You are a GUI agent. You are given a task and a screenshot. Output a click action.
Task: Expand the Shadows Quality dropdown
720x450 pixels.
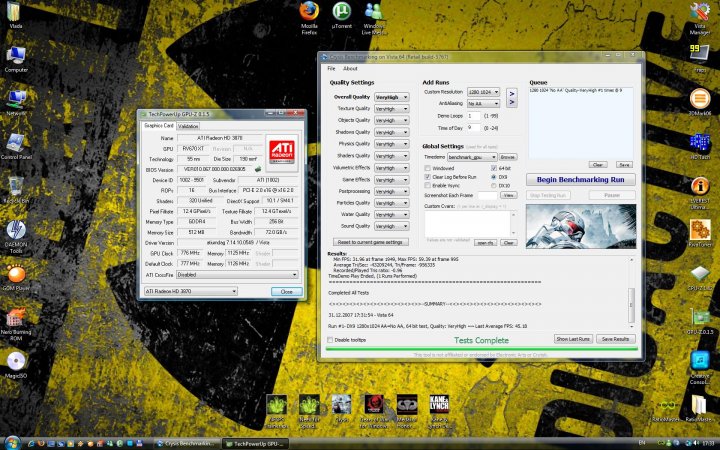(391, 132)
